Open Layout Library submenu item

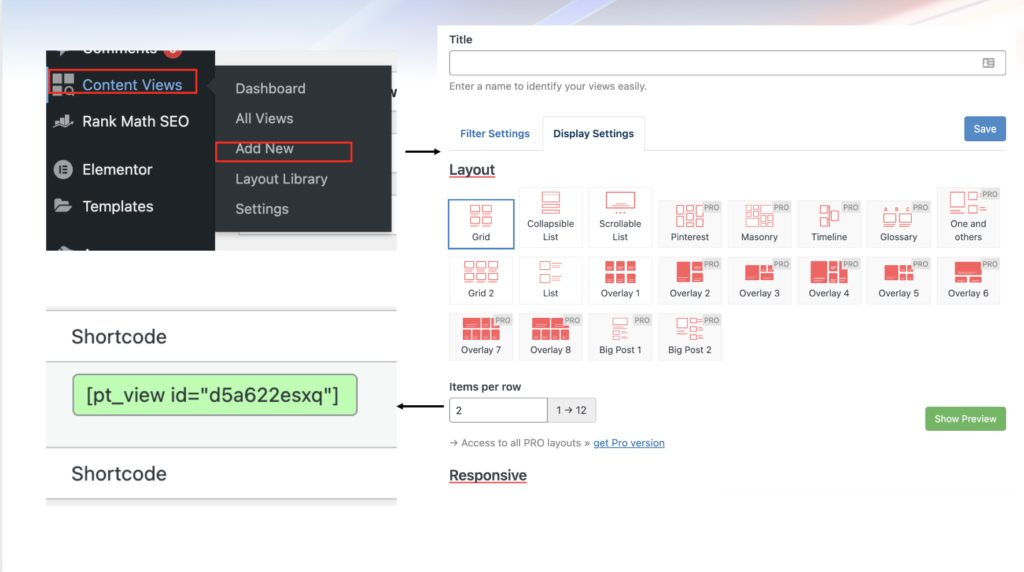click(x=281, y=179)
